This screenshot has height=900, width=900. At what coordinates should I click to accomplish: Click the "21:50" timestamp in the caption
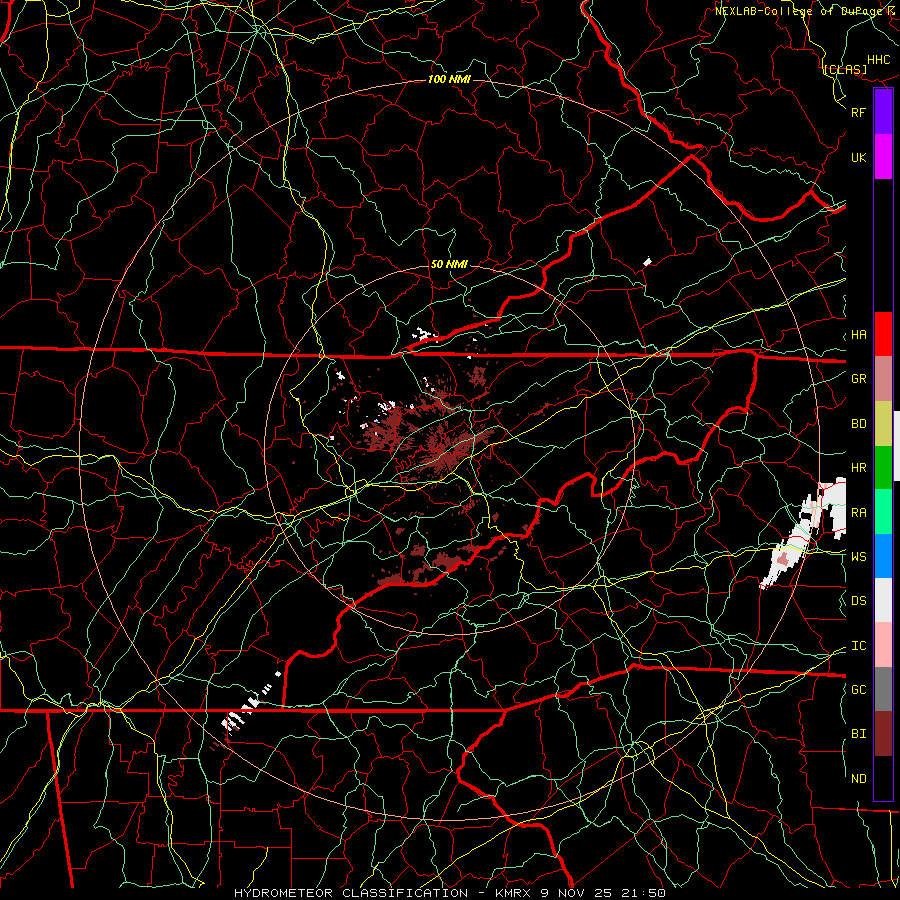coord(644,893)
